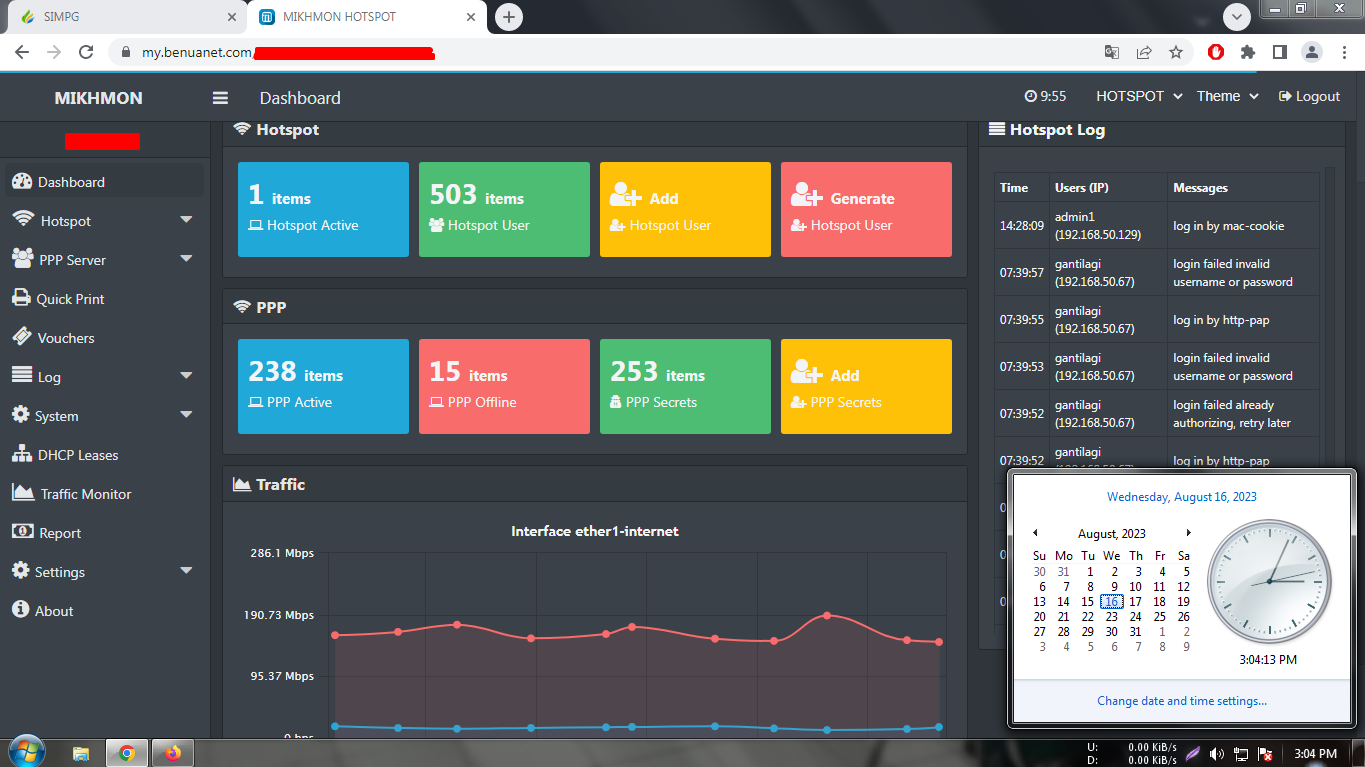Click the sitemap icon beside DHCP Leases

tap(22, 454)
